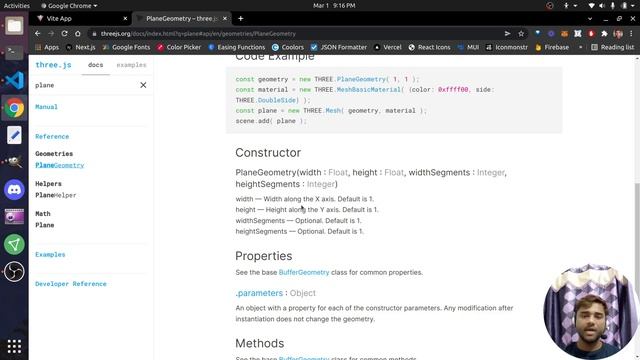Open the new tab plus button
The image size is (640, 360).
pyautogui.click(x=240, y=18)
